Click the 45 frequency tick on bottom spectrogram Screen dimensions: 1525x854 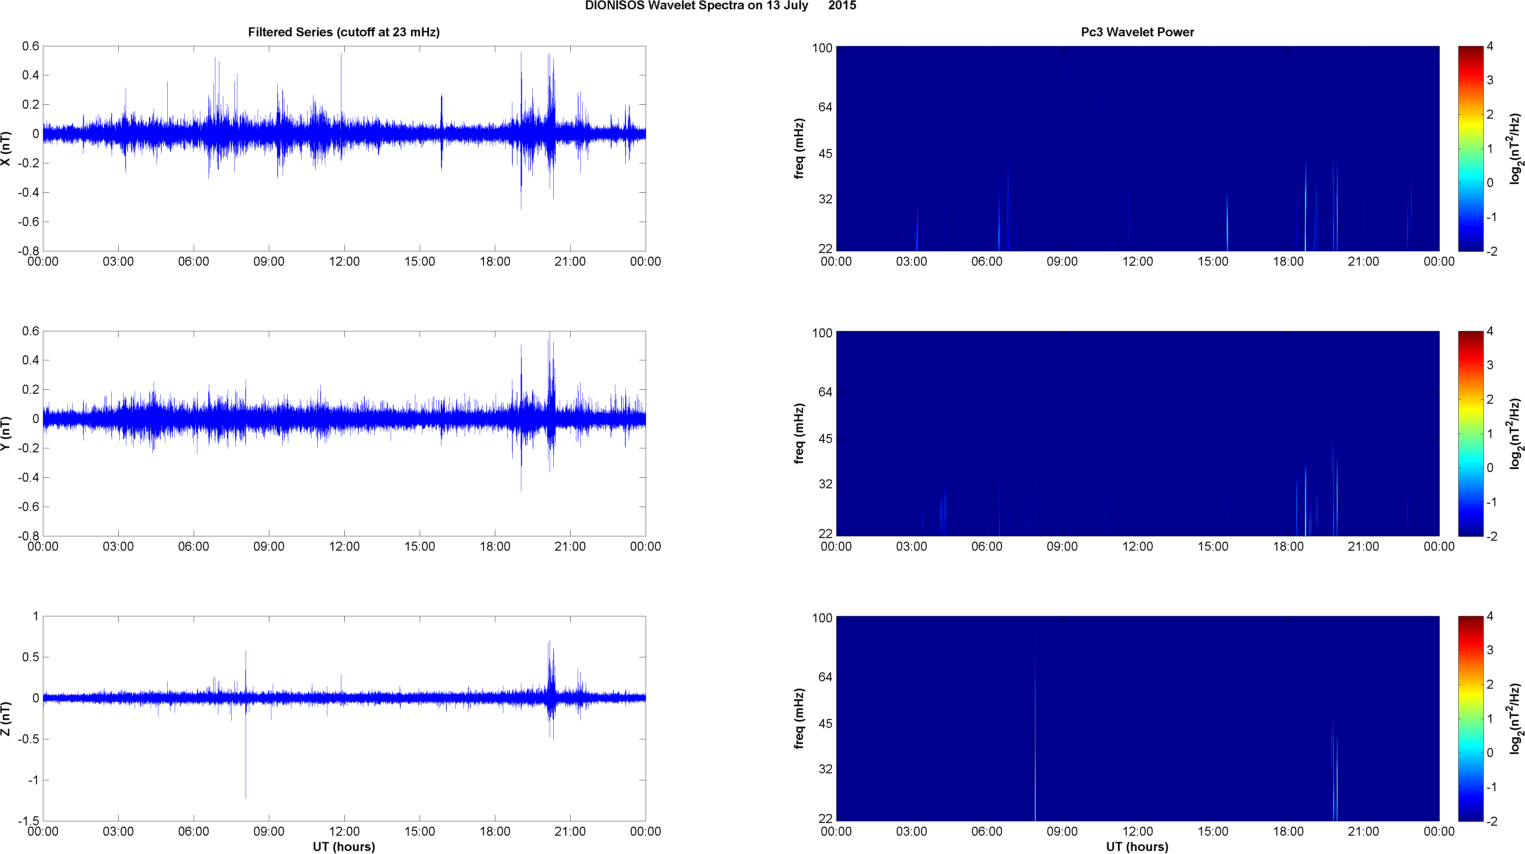point(824,724)
